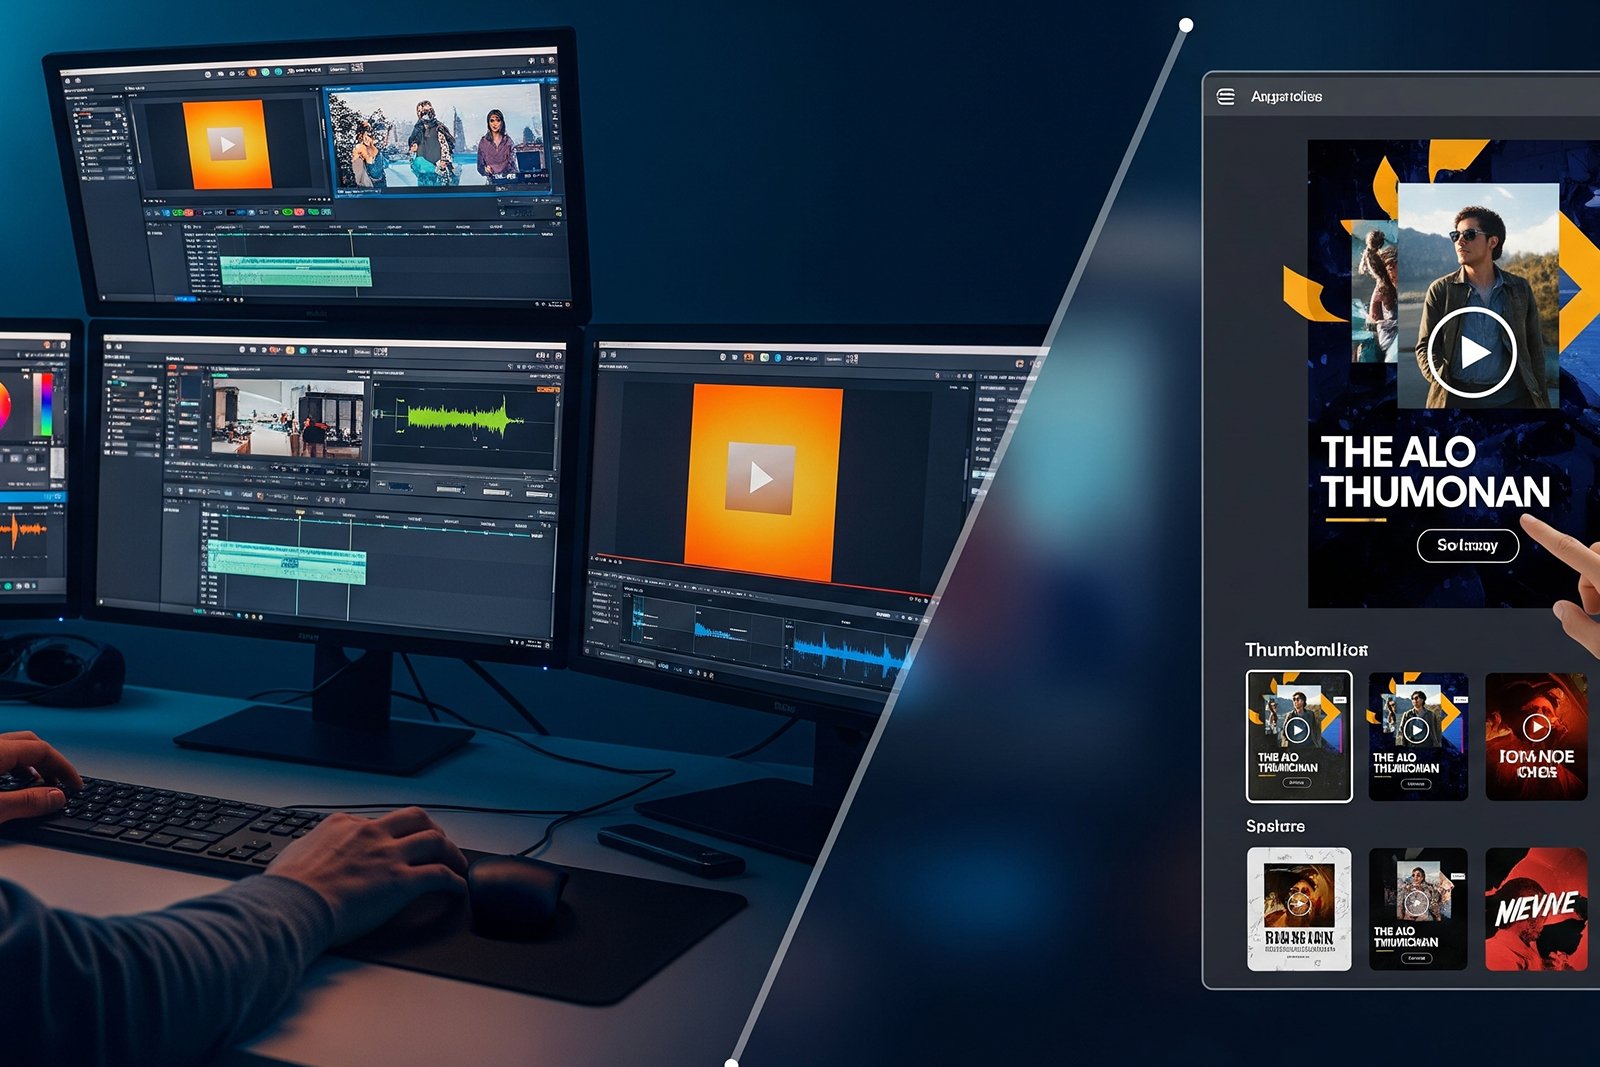This screenshot has height=1067, width=1600.
Task: Select the first highlighted thumbnail in the Thumbnail row
Action: [x=1298, y=736]
